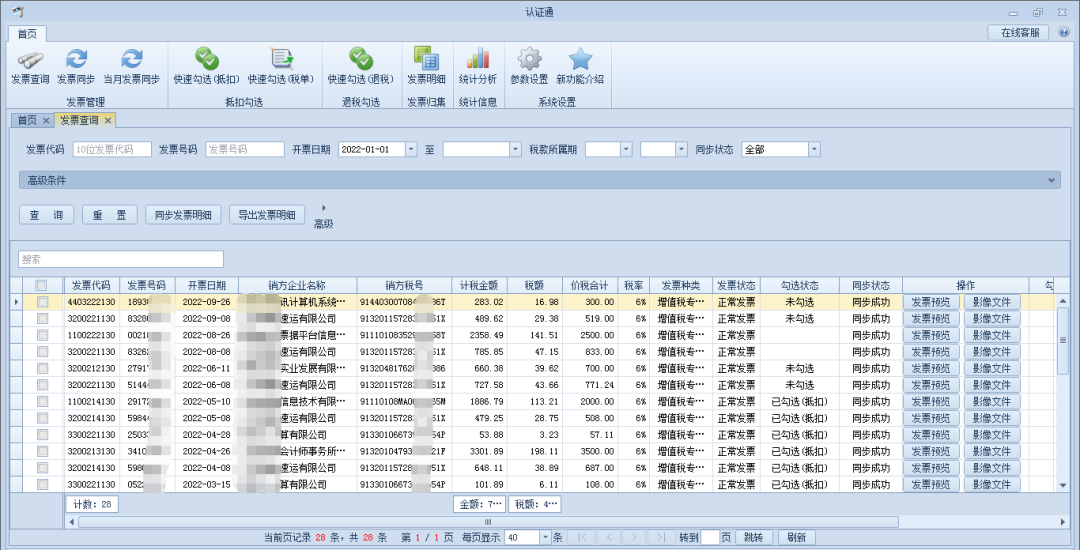This screenshot has height=550, width=1080.
Task: Click the 发票同步 ribbon icon
Action: 76,67
